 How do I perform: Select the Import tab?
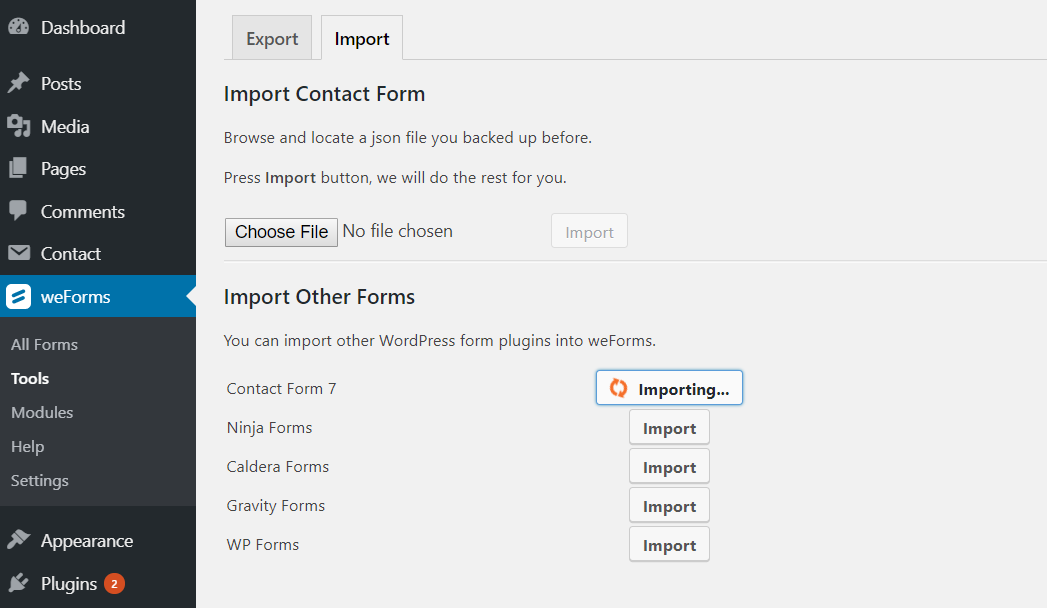click(361, 38)
